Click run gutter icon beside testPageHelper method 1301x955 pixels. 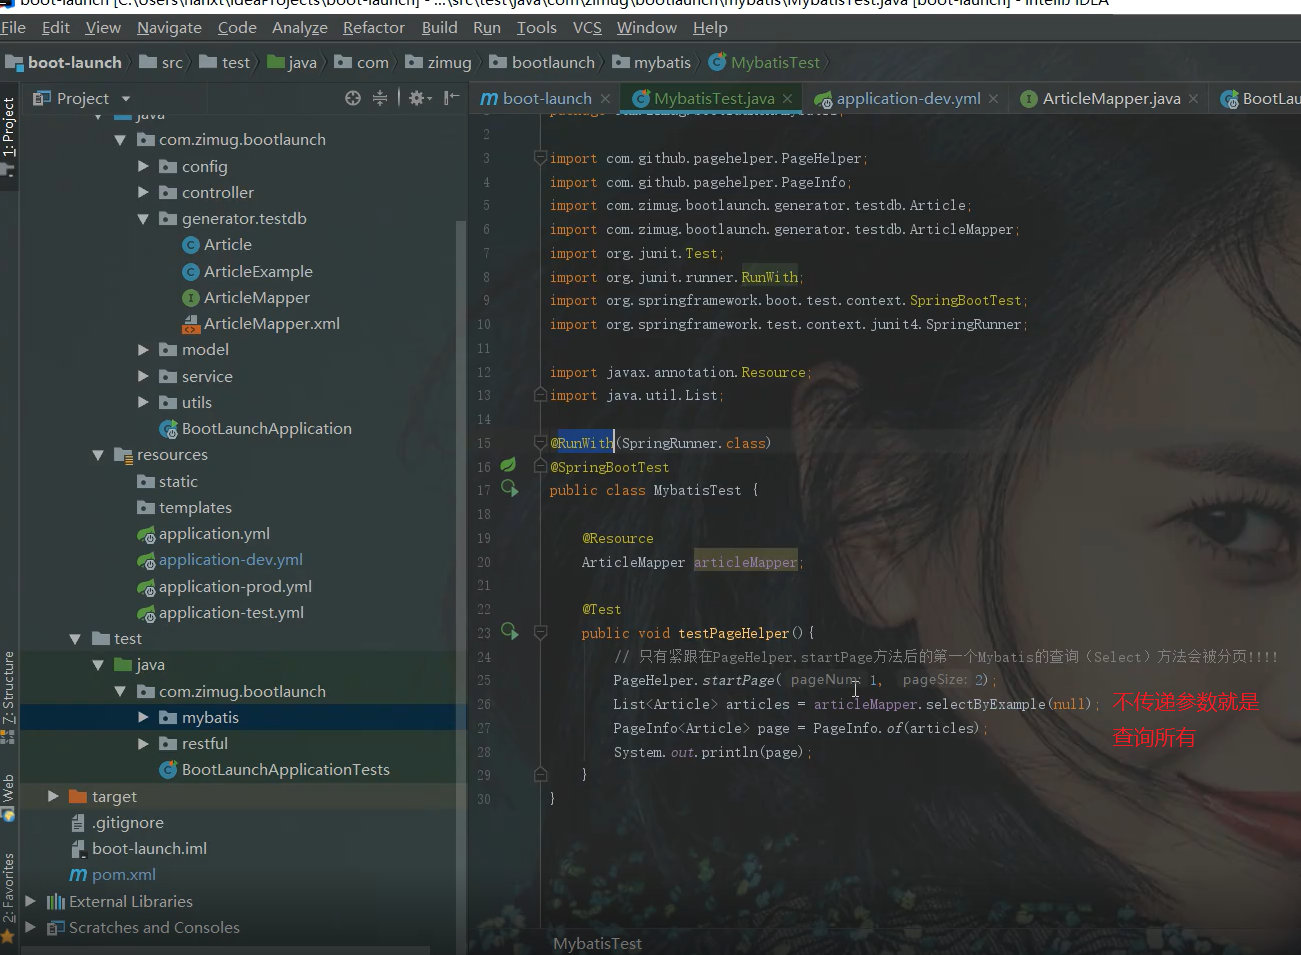pyautogui.click(x=510, y=632)
